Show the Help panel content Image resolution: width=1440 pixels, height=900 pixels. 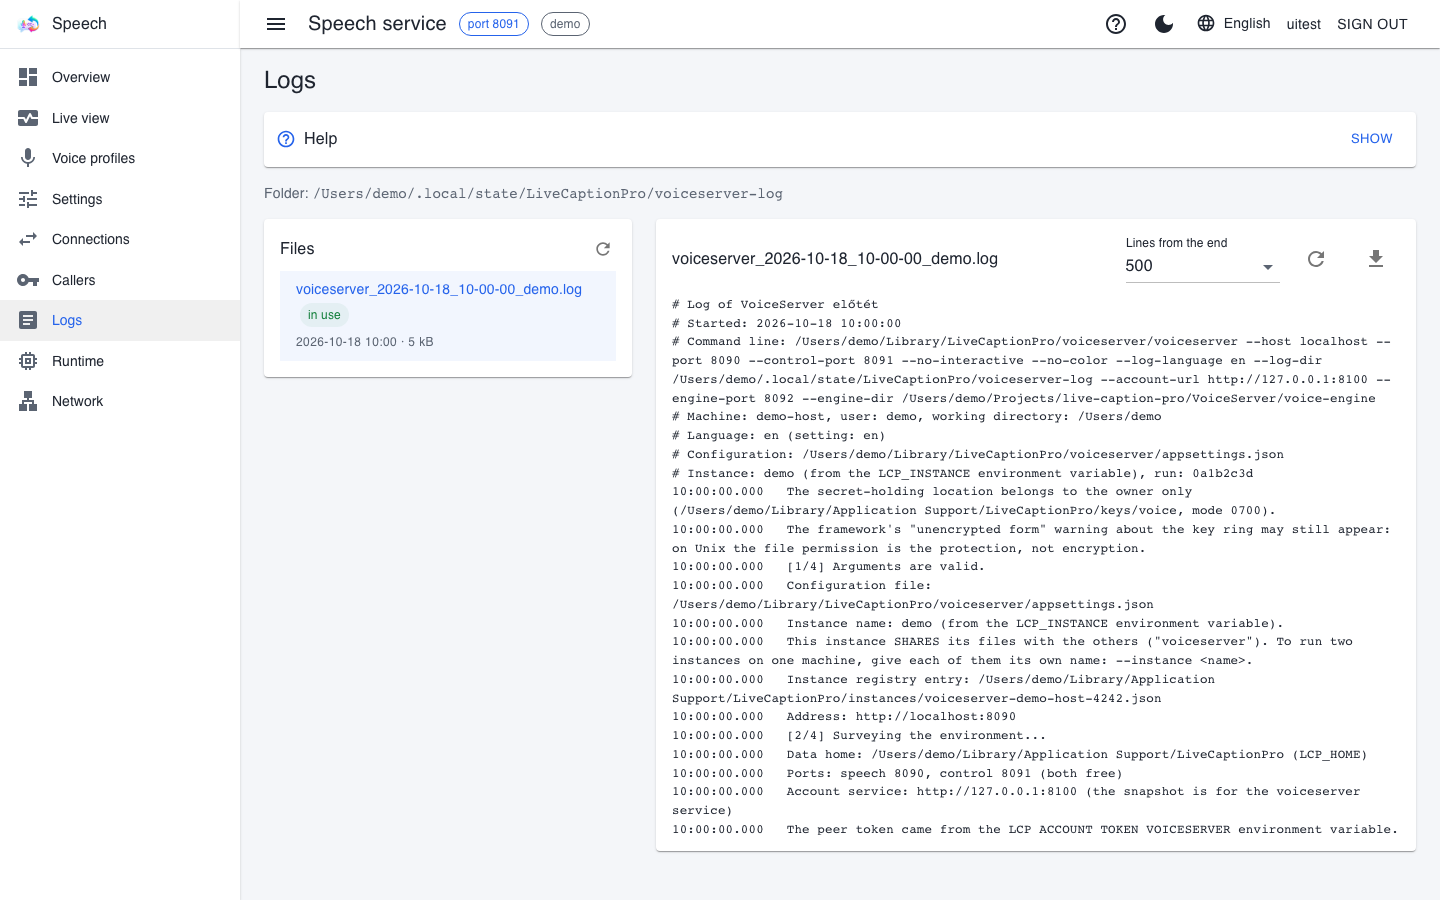point(1371,139)
